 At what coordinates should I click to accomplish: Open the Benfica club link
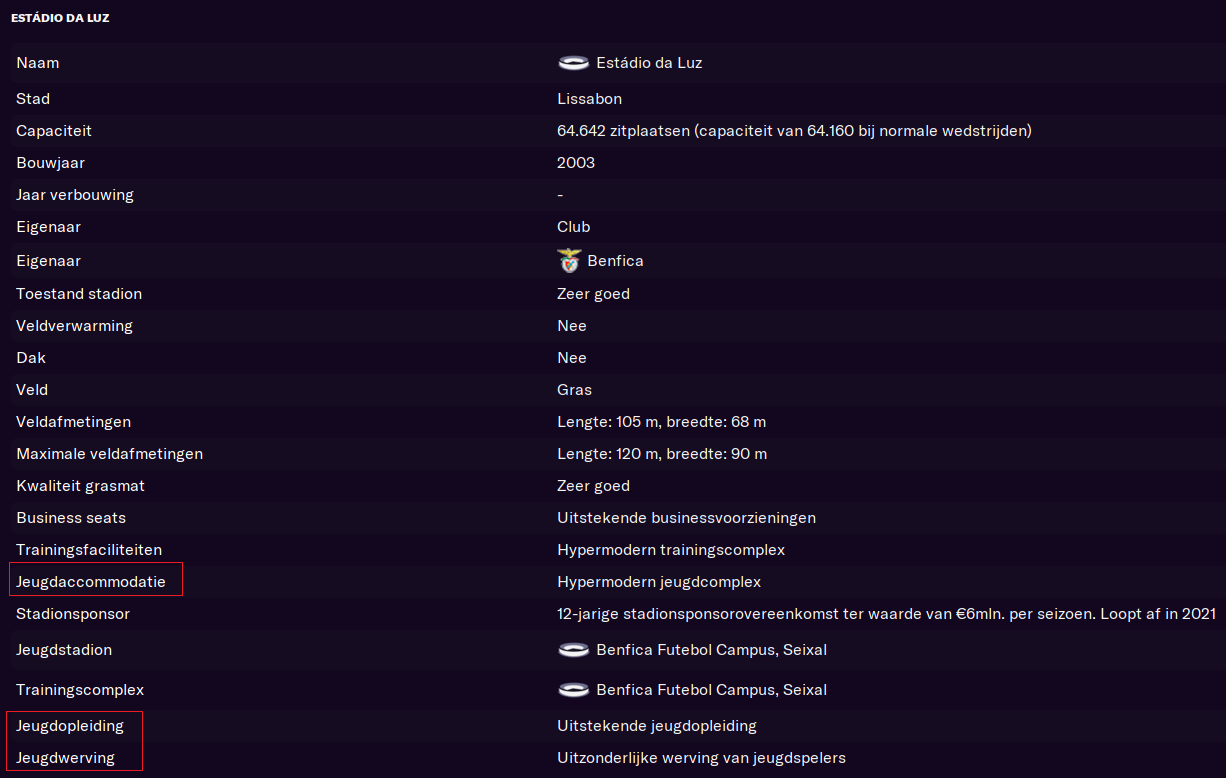point(615,261)
